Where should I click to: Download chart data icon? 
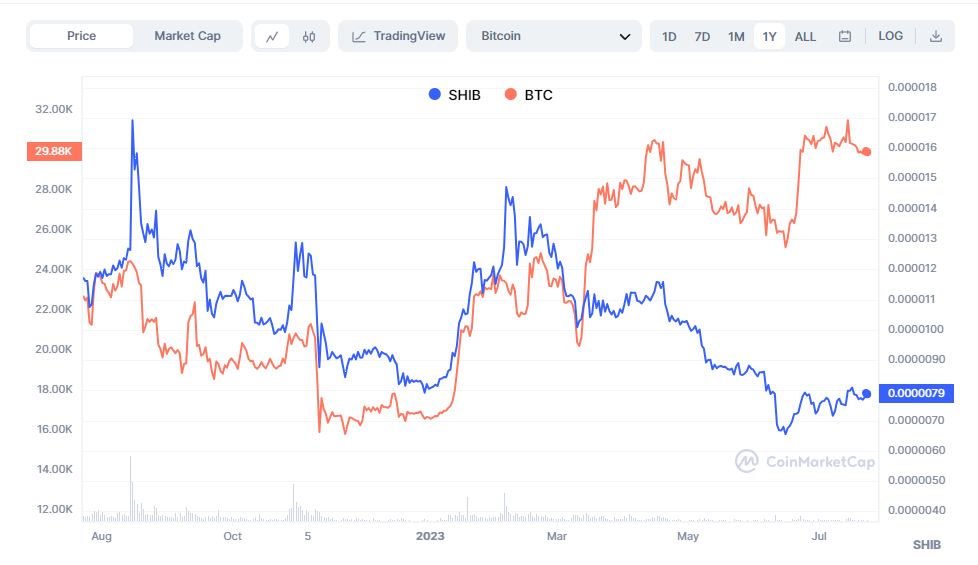tap(936, 36)
